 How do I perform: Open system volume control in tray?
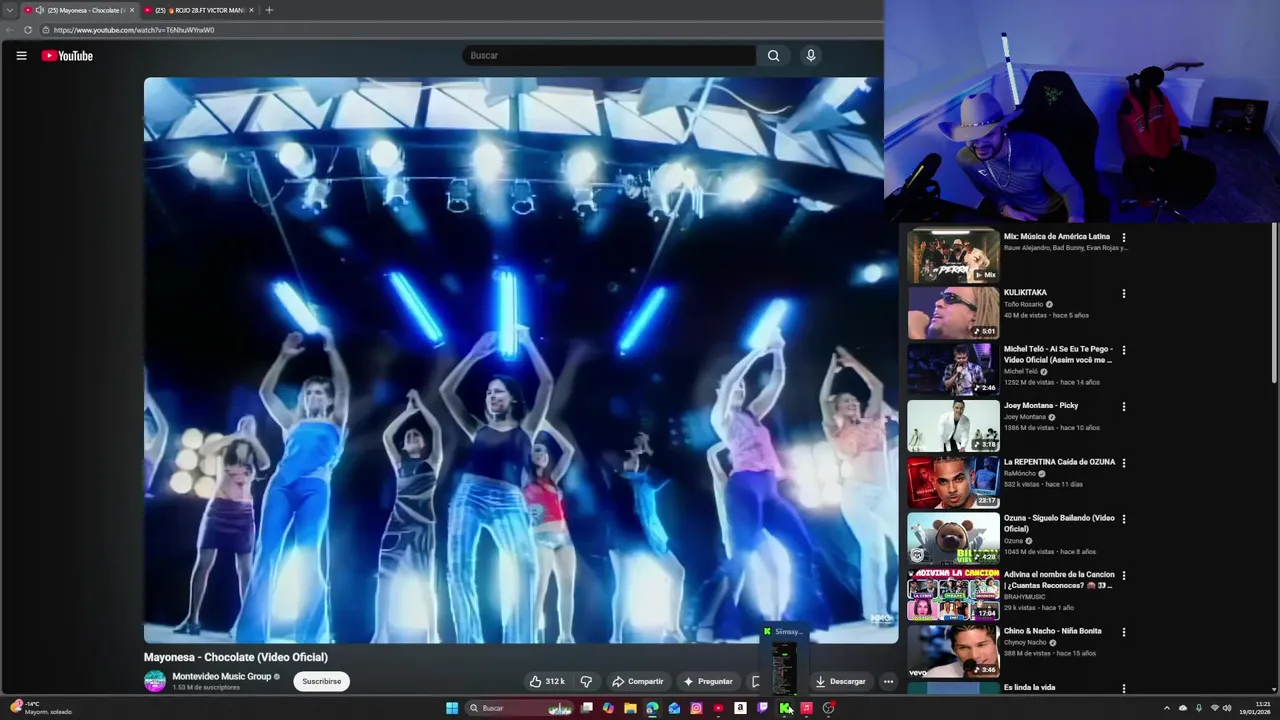[1227, 708]
